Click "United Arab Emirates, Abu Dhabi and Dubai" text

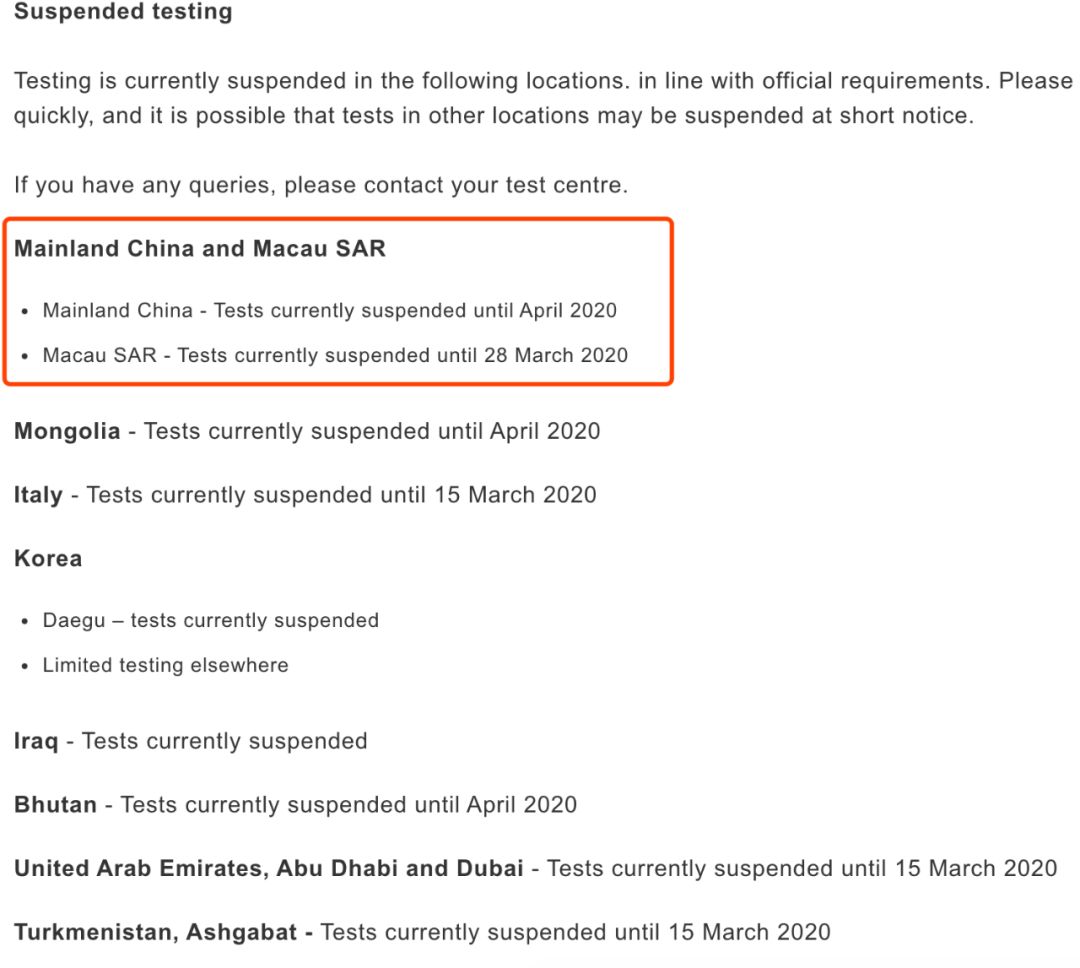[269, 868]
